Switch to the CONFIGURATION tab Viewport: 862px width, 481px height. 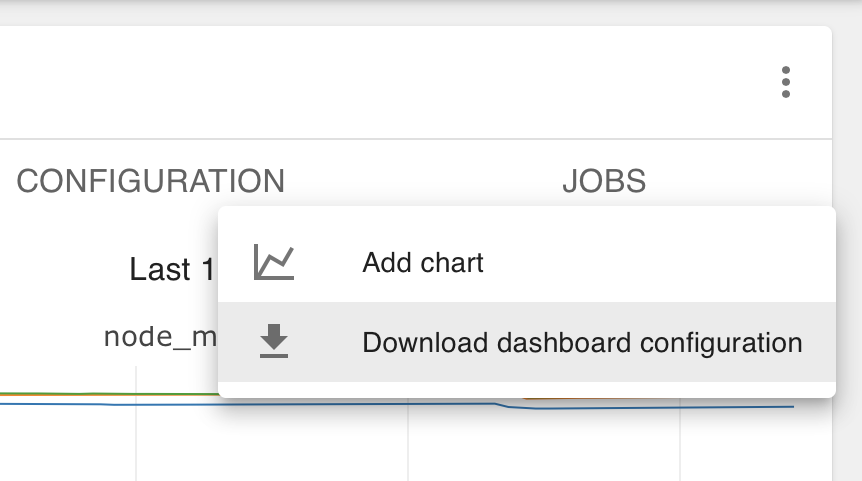click(x=150, y=181)
